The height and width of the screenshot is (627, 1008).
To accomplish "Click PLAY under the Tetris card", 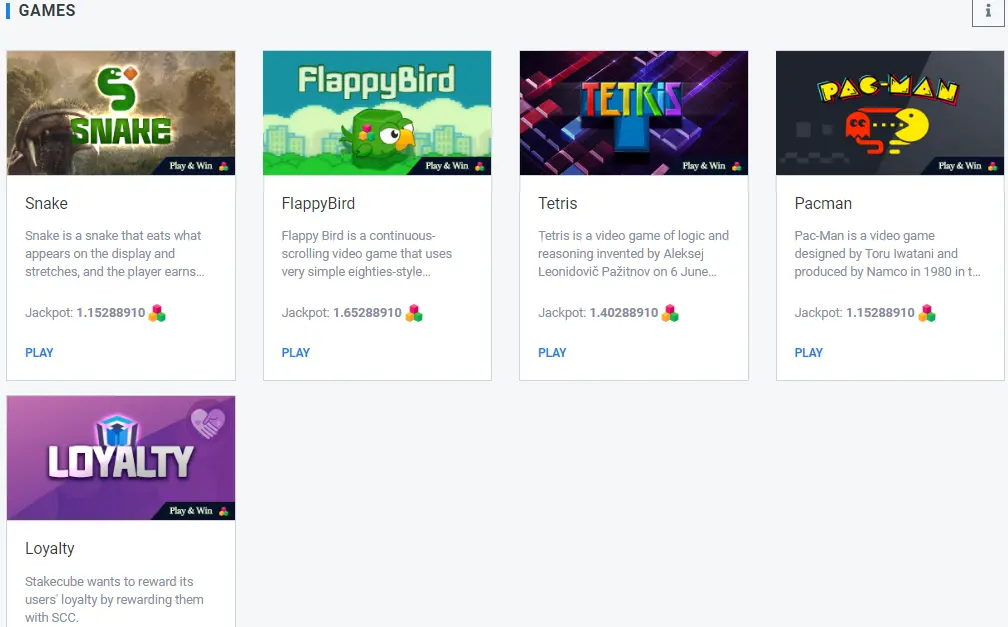I will [x=552, y=352].
